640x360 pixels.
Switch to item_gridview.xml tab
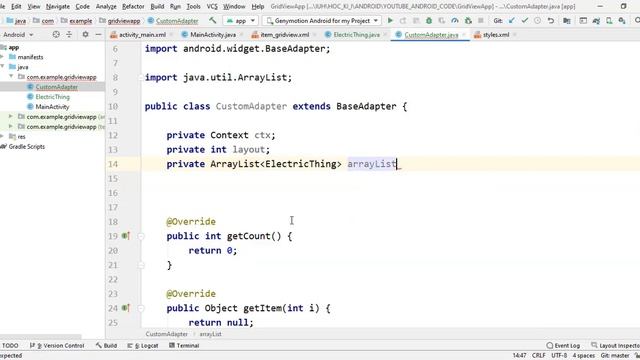coord(284,35)
